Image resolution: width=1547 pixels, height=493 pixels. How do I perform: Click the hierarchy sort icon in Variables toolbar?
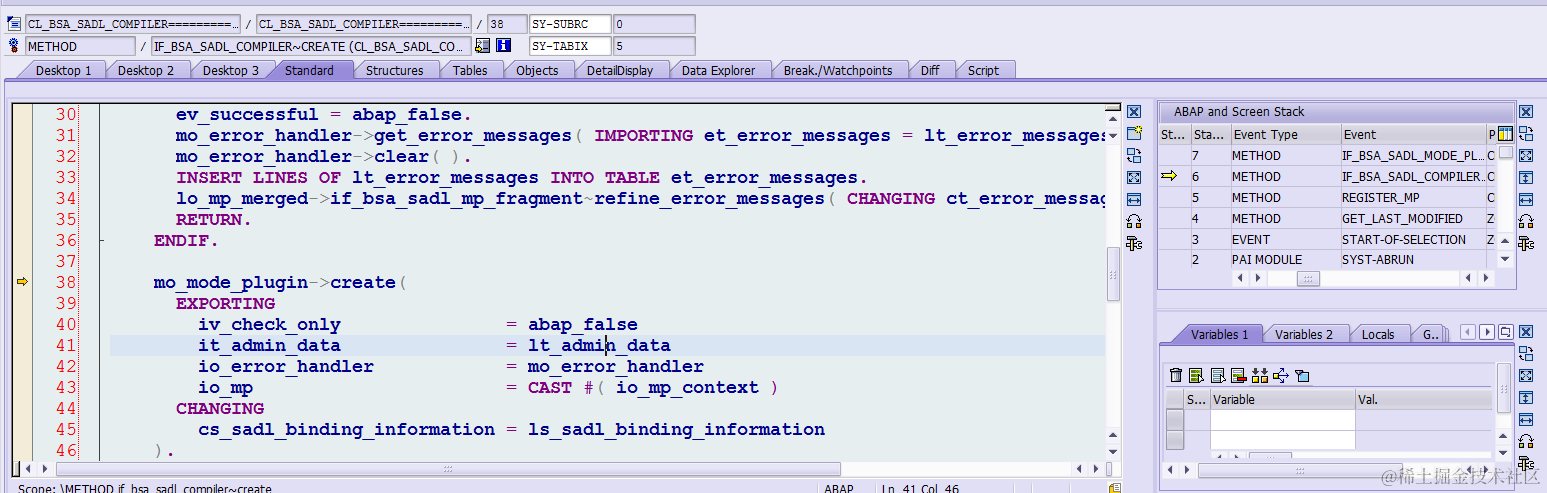coord(1260,376)
